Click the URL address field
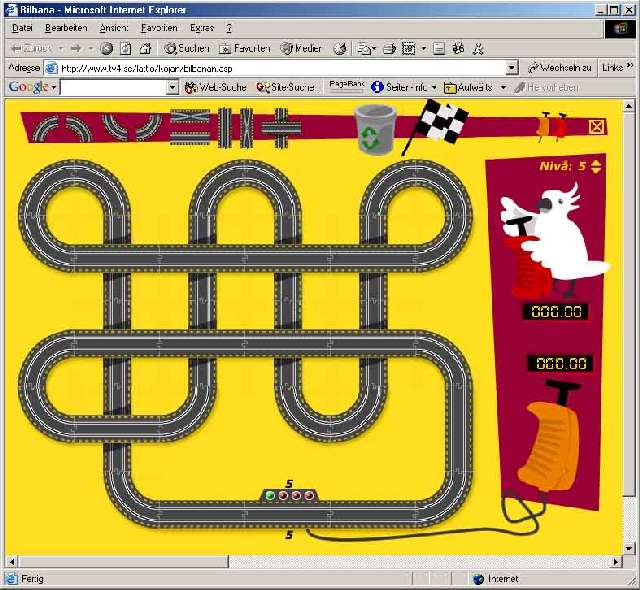This screenshot has height=590, width=640. coord(280,68)
